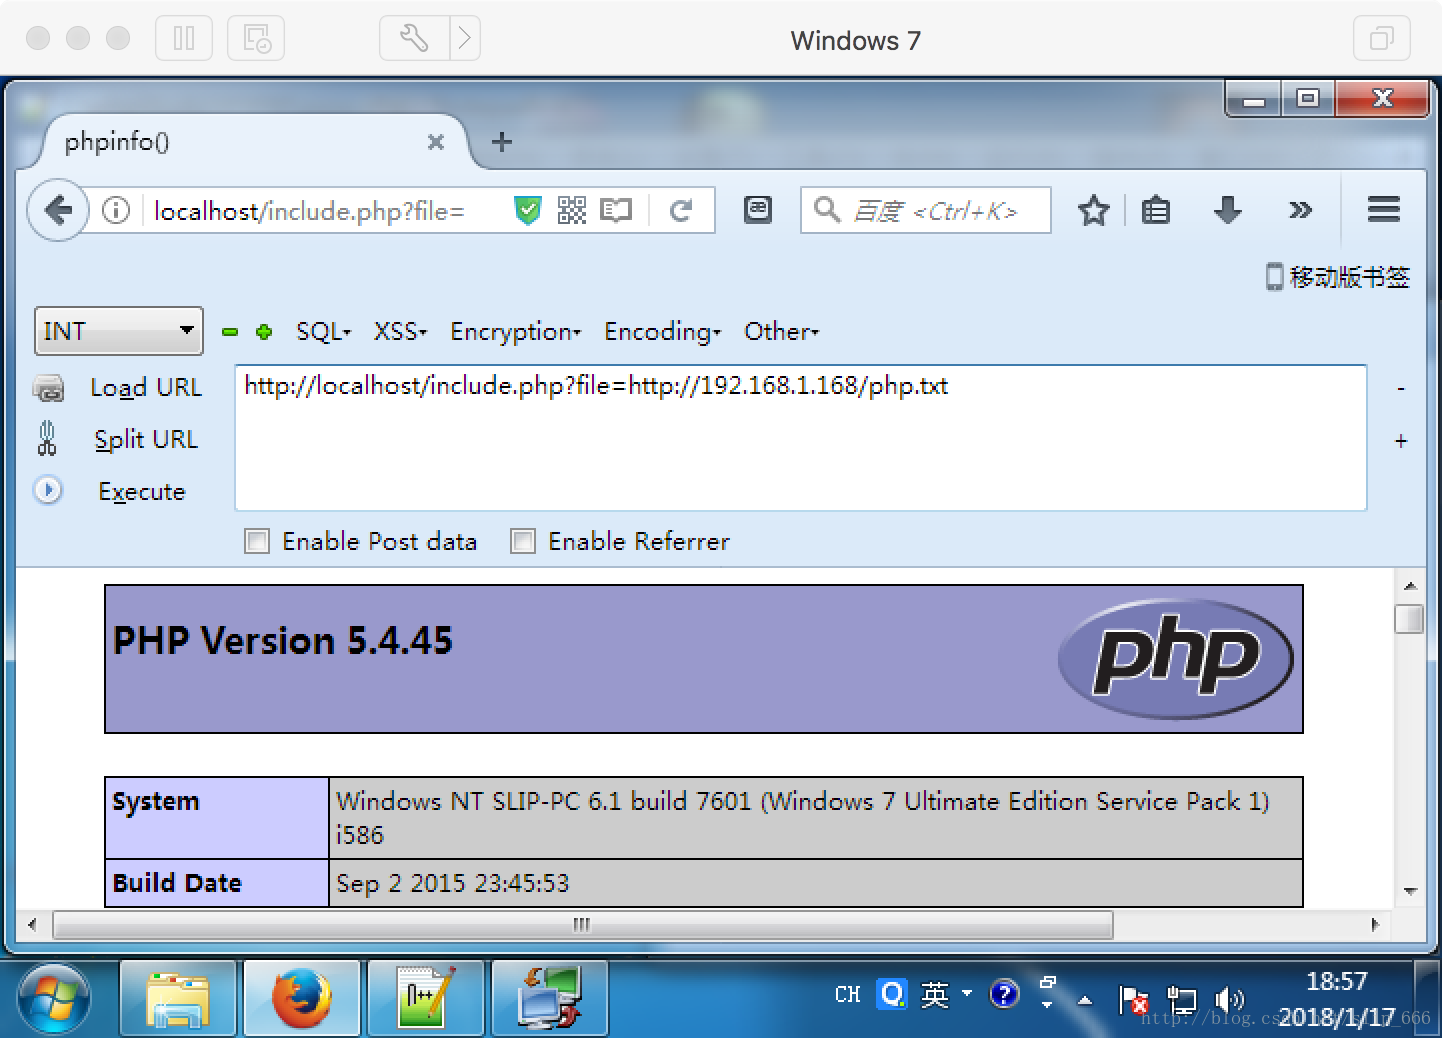
Task: Click the blue Q input method icon
Action: [x=891, y=994]
